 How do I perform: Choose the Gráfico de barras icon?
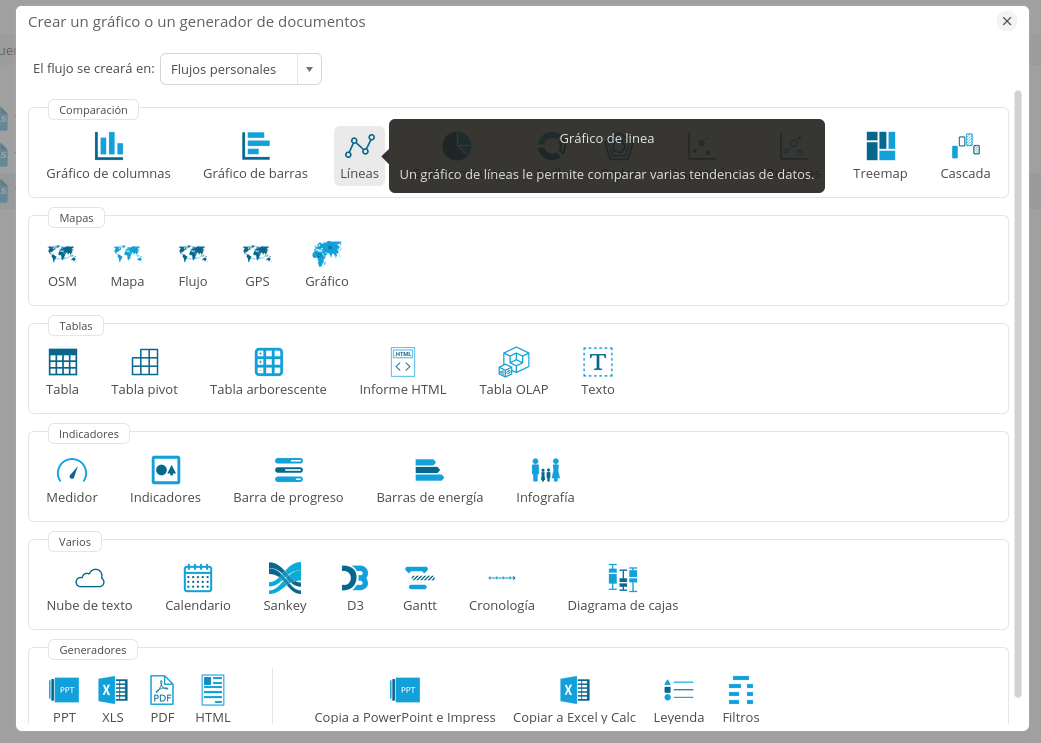point(255,147)
